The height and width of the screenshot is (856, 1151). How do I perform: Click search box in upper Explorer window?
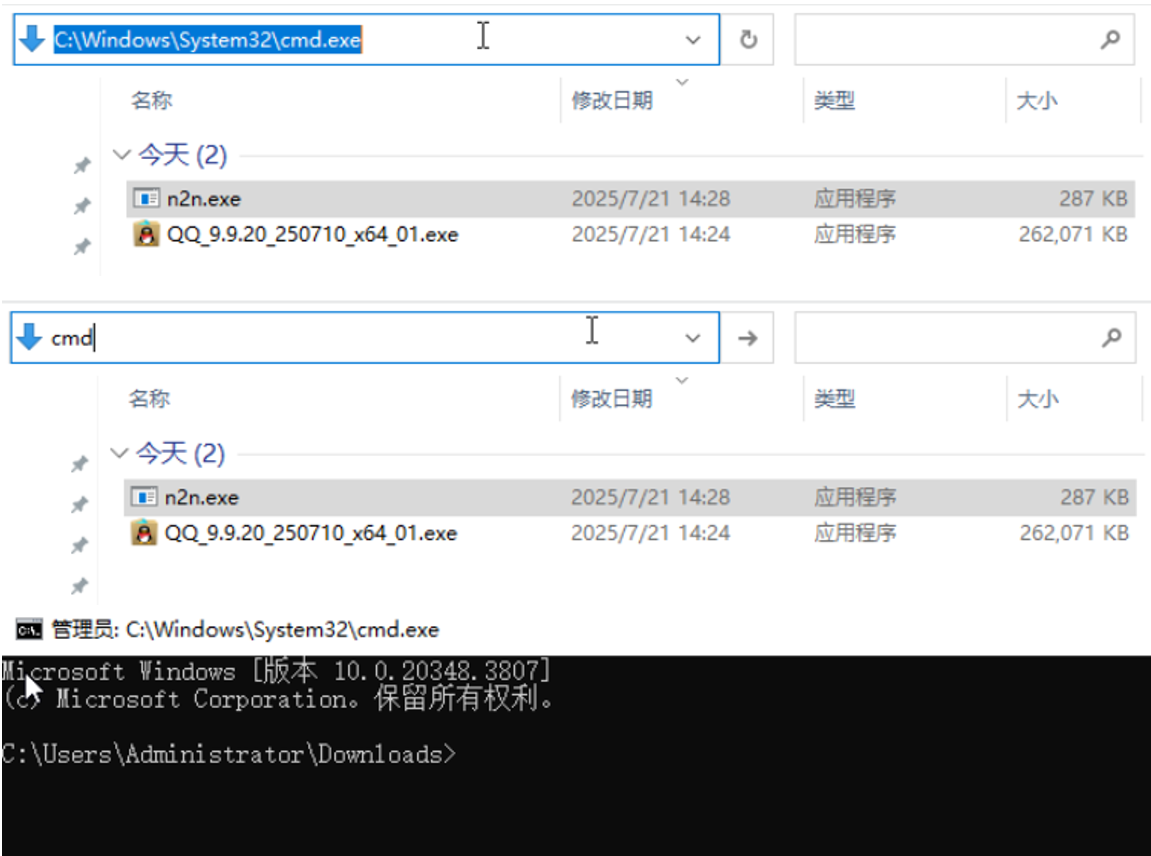(x=965, y=40)
